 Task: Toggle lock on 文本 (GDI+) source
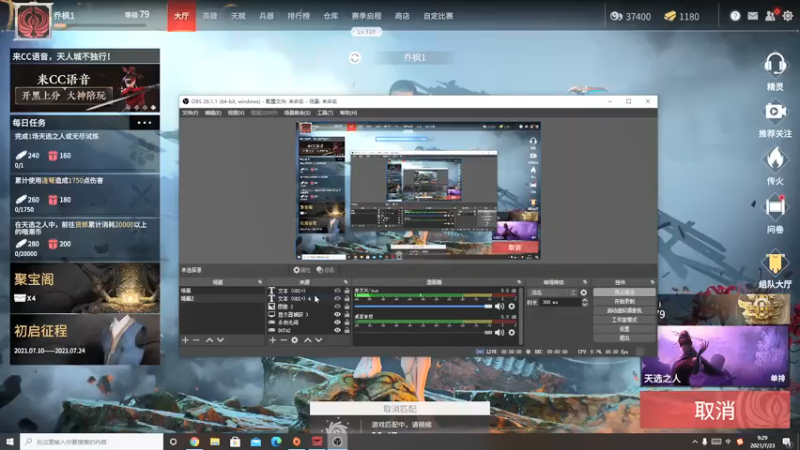[347, 290]
